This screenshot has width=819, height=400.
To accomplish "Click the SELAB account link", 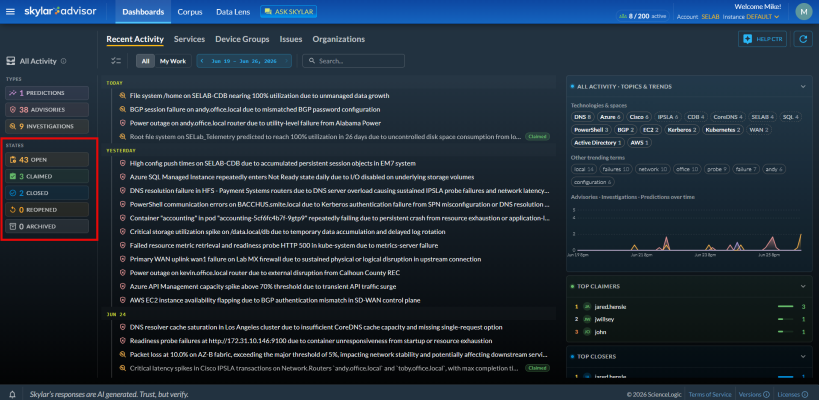I will tap(710, 17).
